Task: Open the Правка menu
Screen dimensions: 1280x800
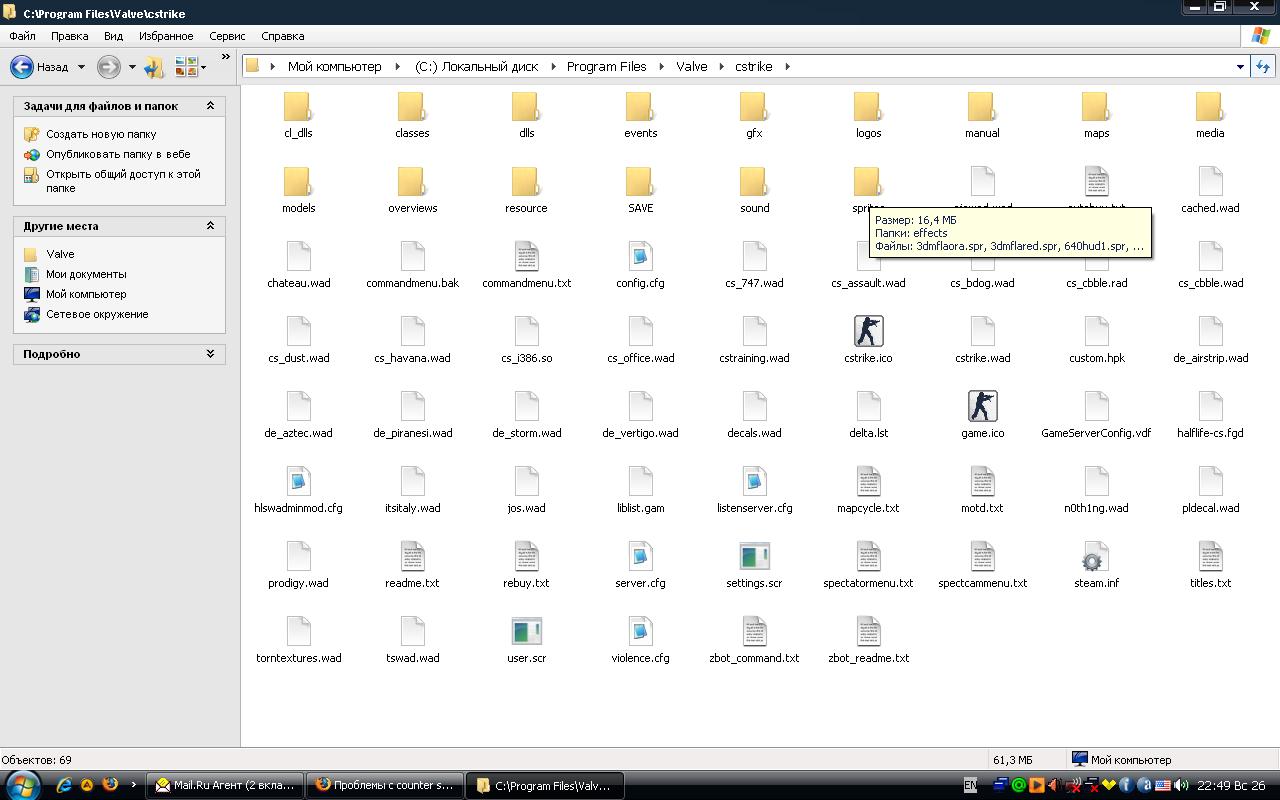Action: (x=70, y=36)
